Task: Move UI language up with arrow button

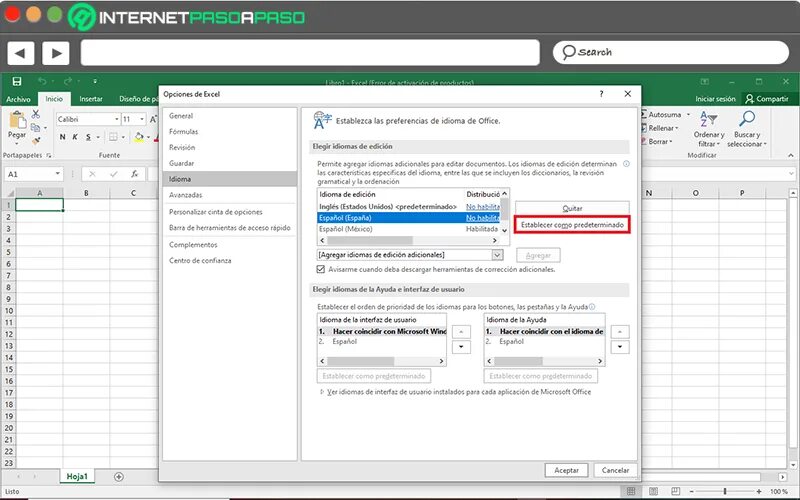Action: (461, 332)
